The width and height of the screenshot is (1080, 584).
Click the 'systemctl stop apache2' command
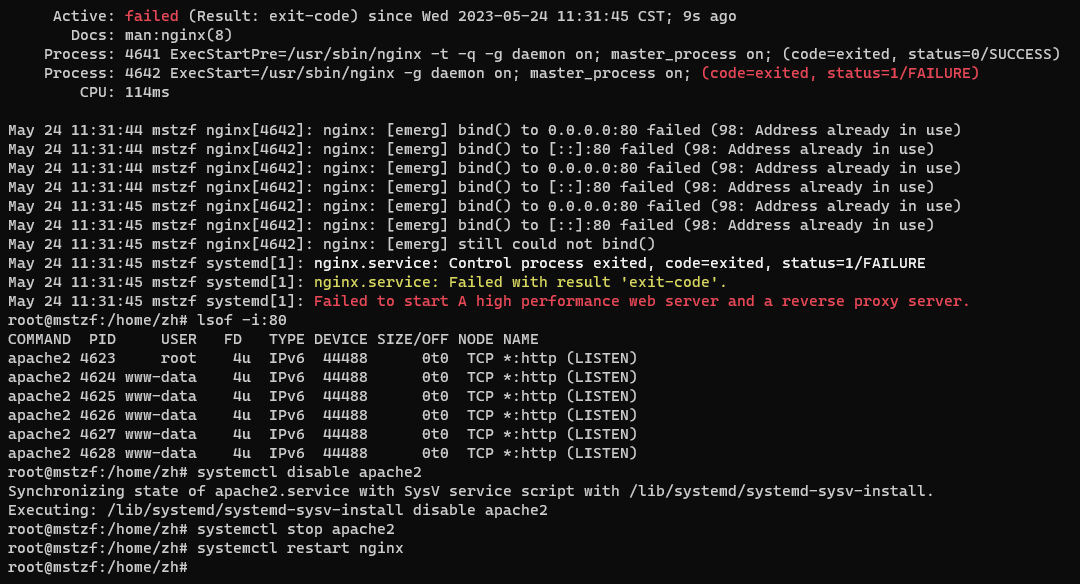point(295,530)
